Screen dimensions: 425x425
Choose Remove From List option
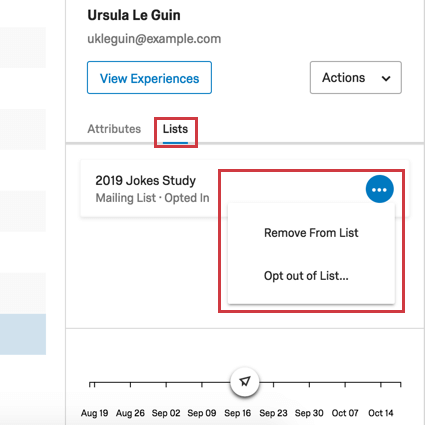pyautogui.click(x=311, y=233)
